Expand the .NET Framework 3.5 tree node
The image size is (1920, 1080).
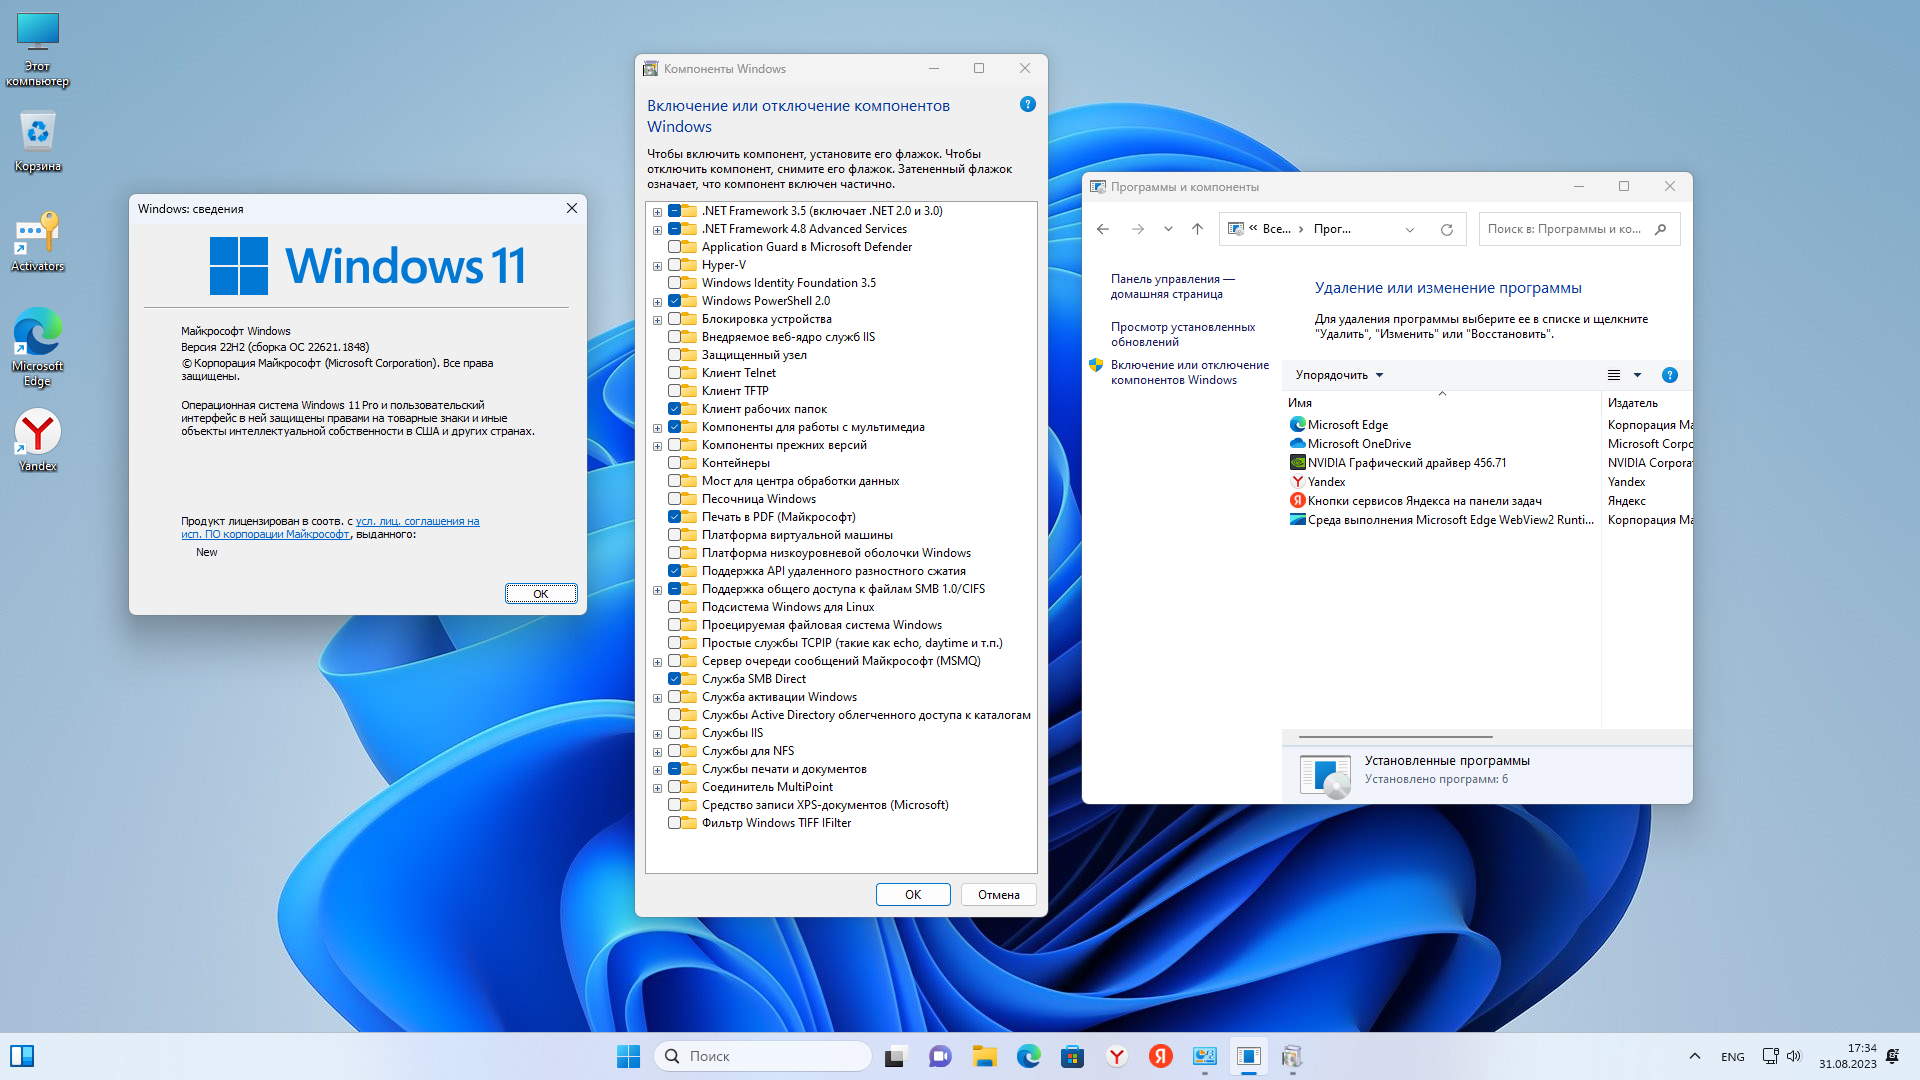(657, 212)
